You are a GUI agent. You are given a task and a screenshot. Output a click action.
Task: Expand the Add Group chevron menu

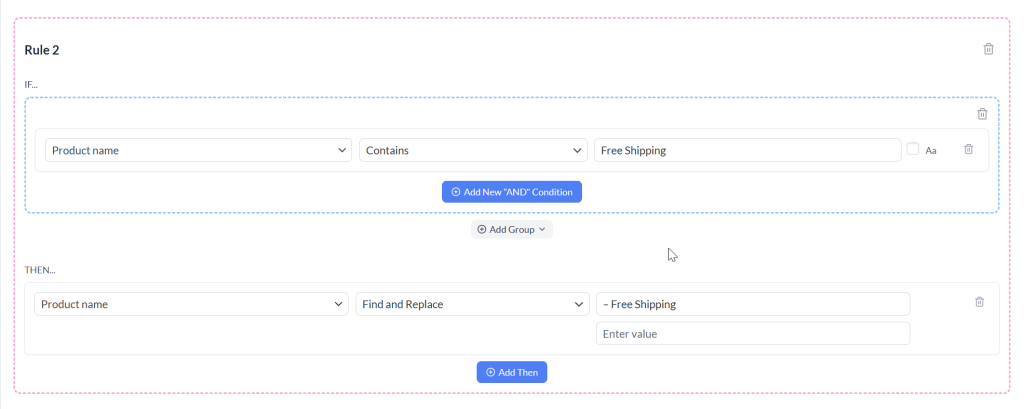point(542,229)
